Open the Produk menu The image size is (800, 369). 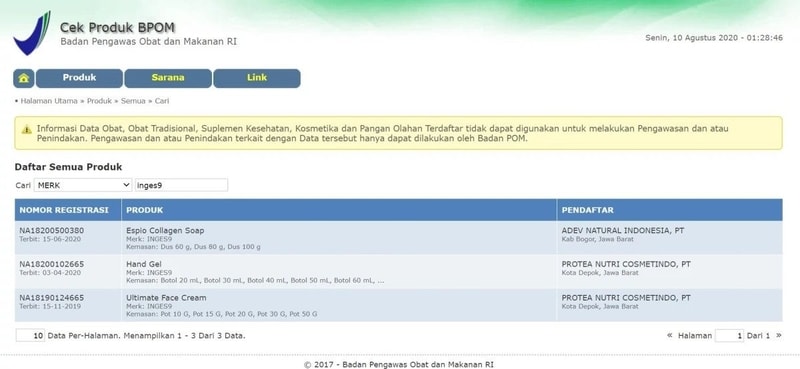click(80, 78)
